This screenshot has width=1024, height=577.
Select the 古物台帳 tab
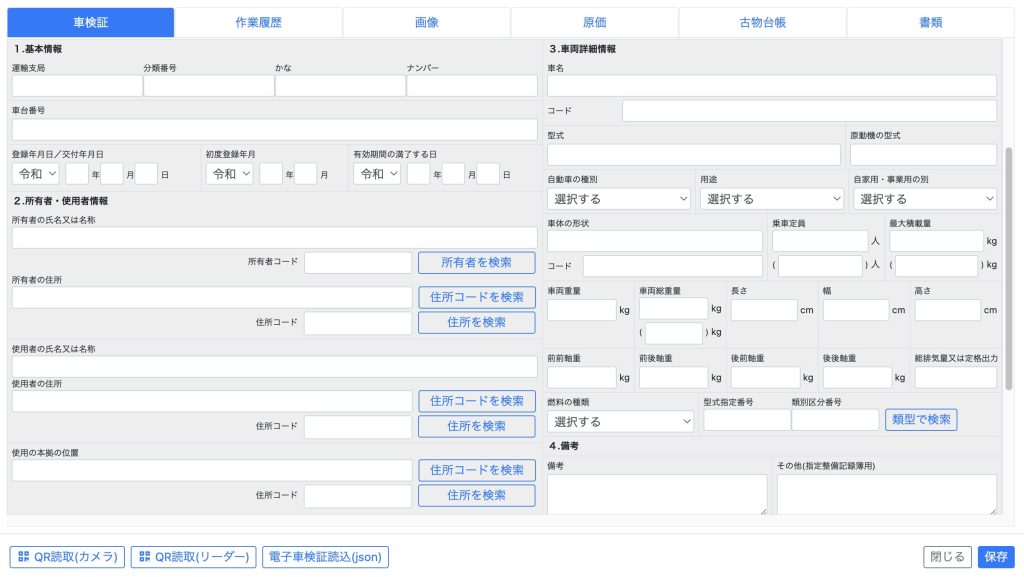[x=762, y=22]
